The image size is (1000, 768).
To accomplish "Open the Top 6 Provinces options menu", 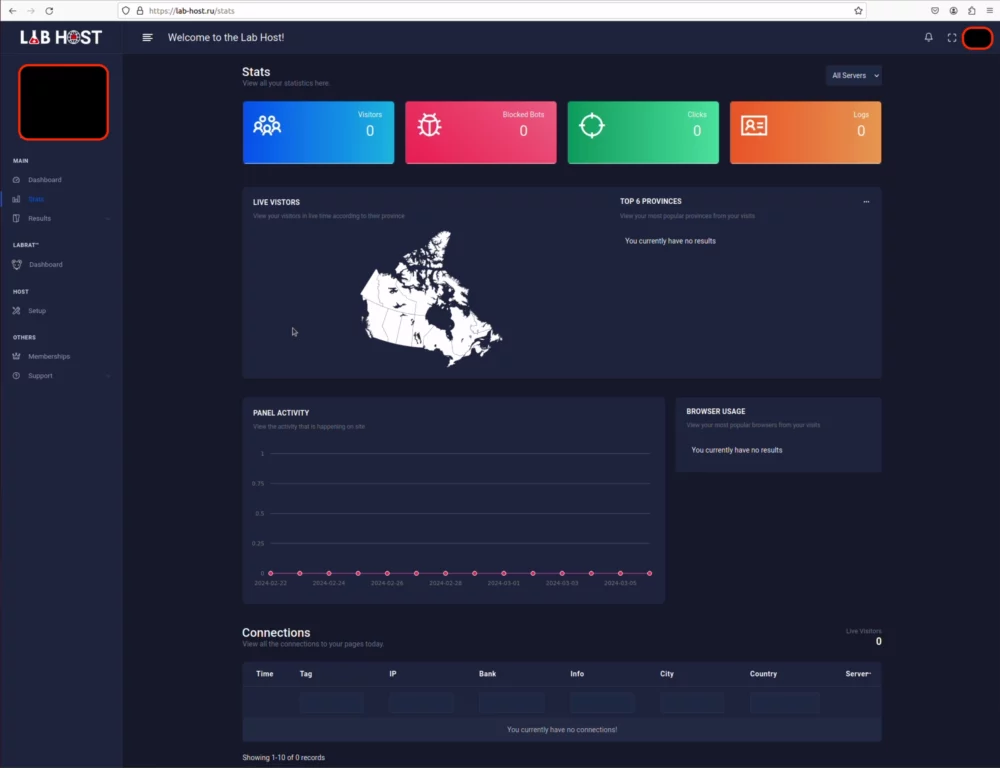I will tap(867, 201).
